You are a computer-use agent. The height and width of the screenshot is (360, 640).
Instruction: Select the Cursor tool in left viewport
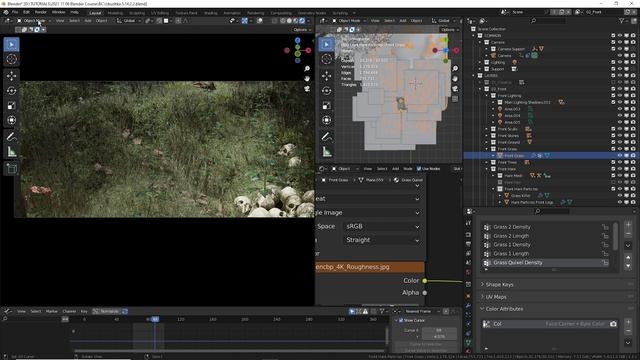(x=11, y=59)
